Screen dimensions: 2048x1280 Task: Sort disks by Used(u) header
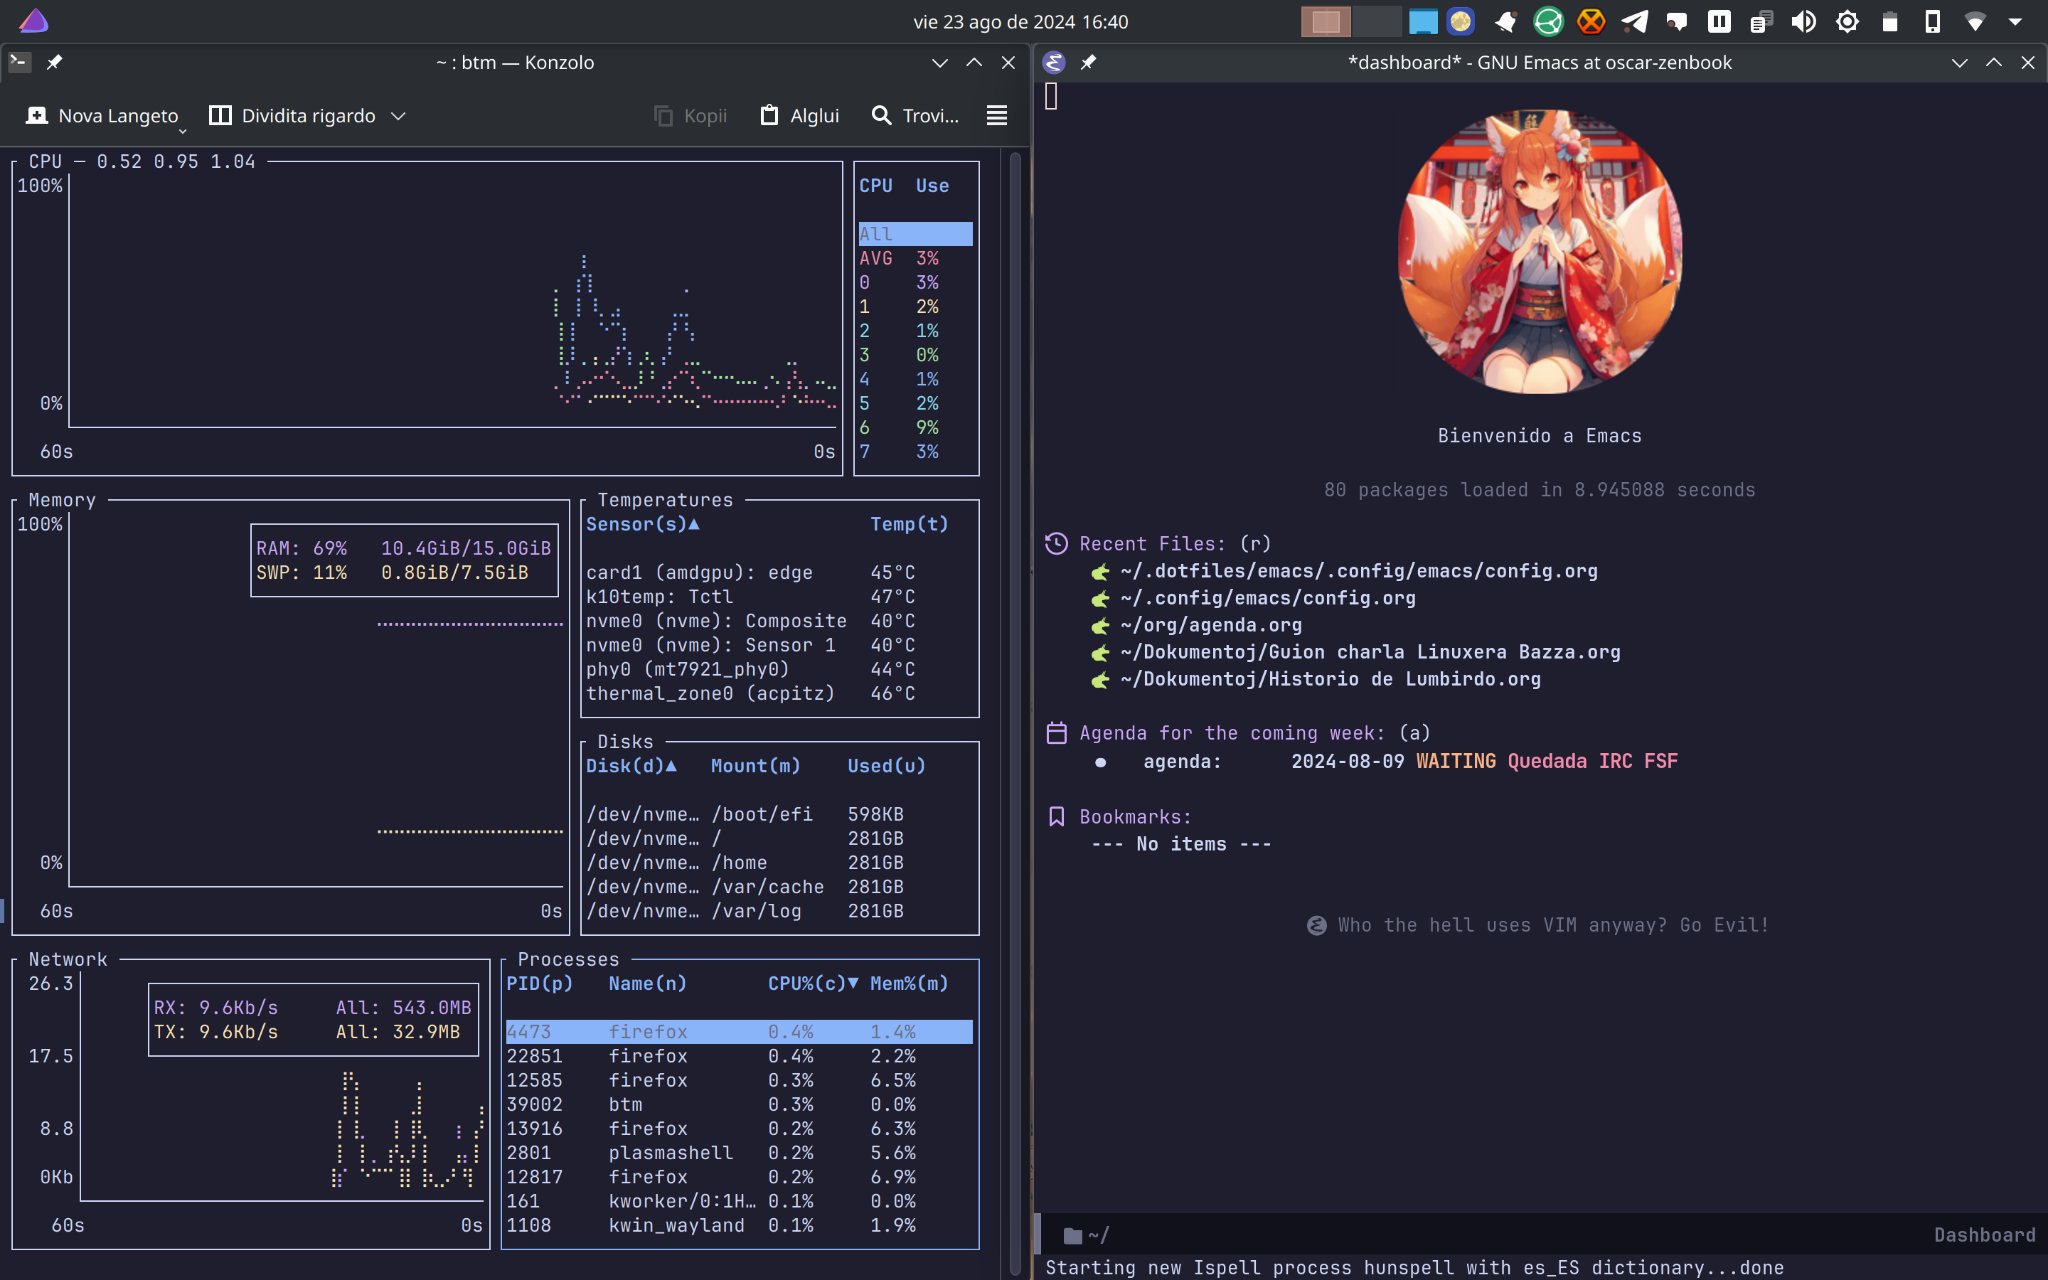(x=887, y=766)
